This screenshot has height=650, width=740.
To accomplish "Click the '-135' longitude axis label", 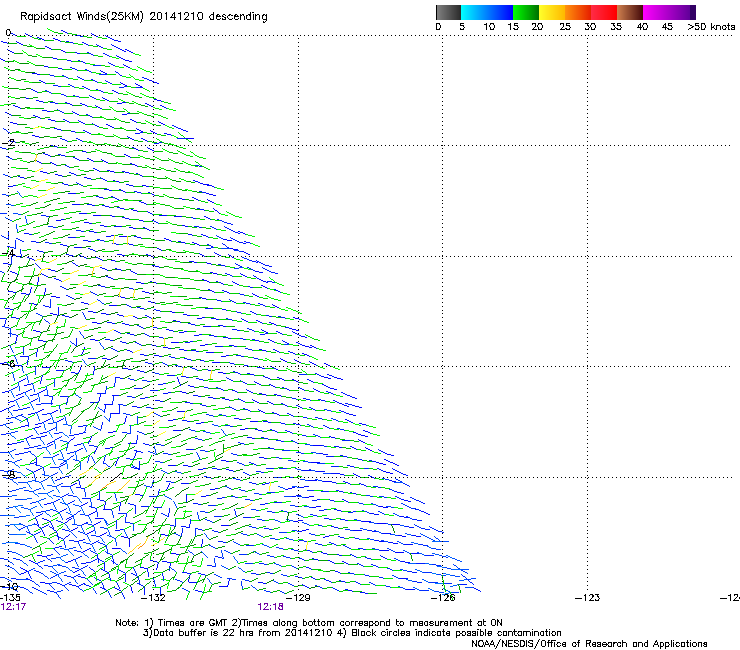I will [x=10, y=598].
